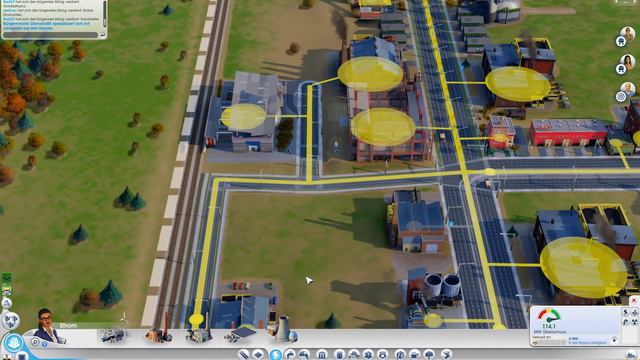
Task: Expand the power panel play arrow
Action: click(x=614, y=340)
